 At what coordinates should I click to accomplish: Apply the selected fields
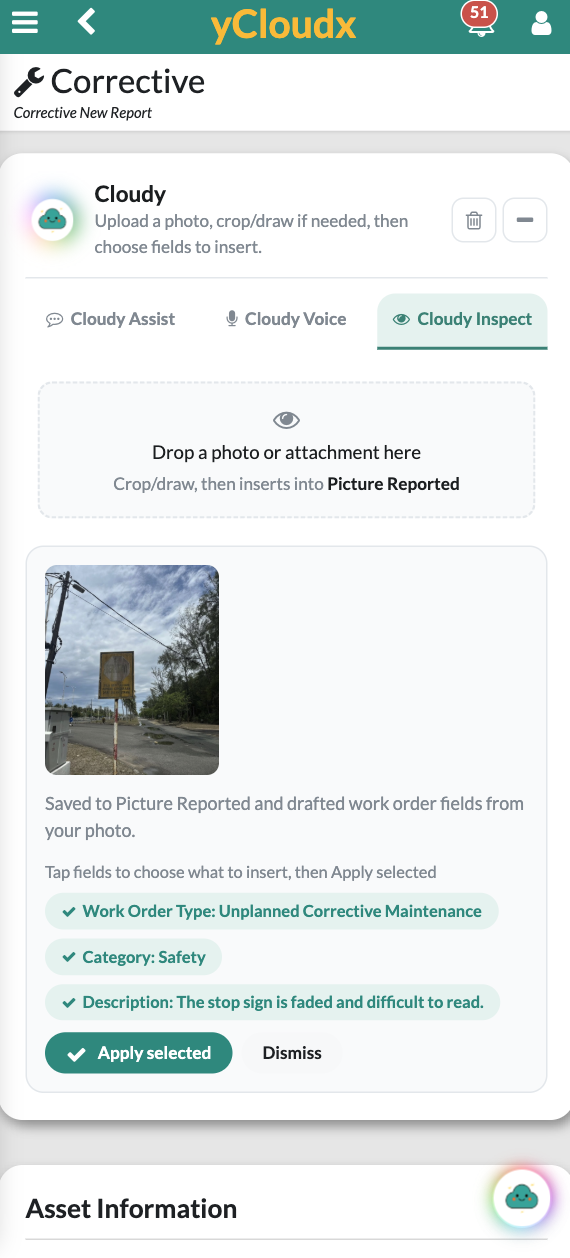tap(138, 1053)
